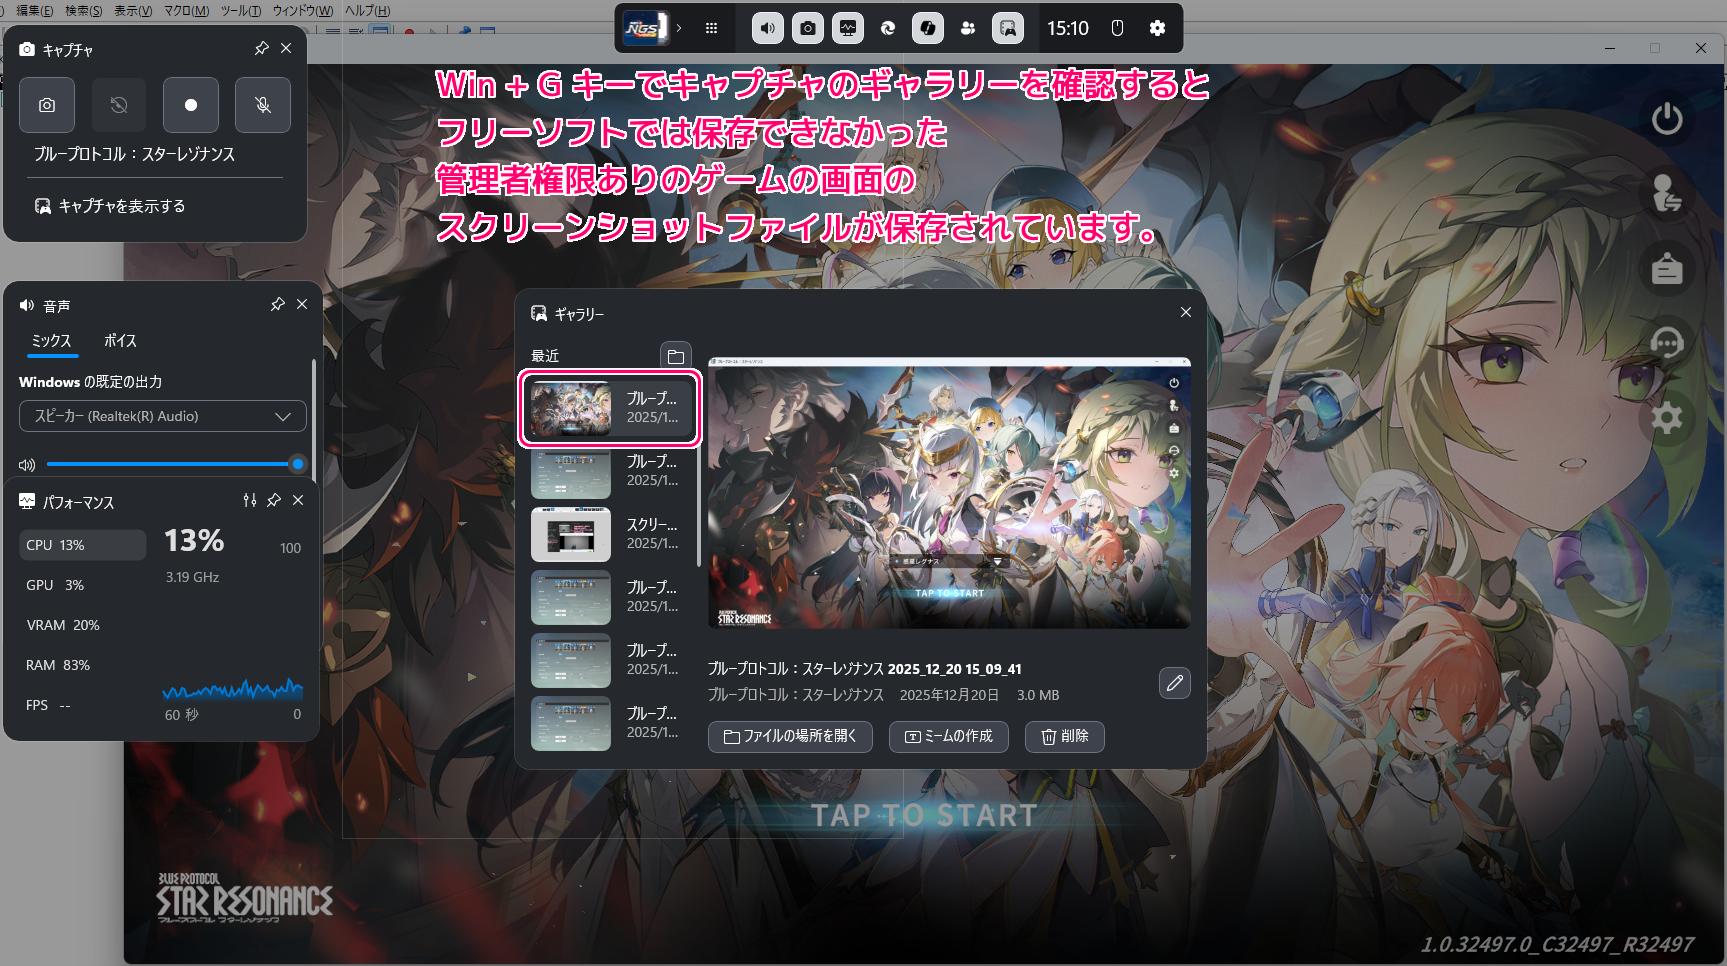Open performance options sliders icon
This screenshot has width=1727, height=966.
pyautogui.click(x=249, y=500)
